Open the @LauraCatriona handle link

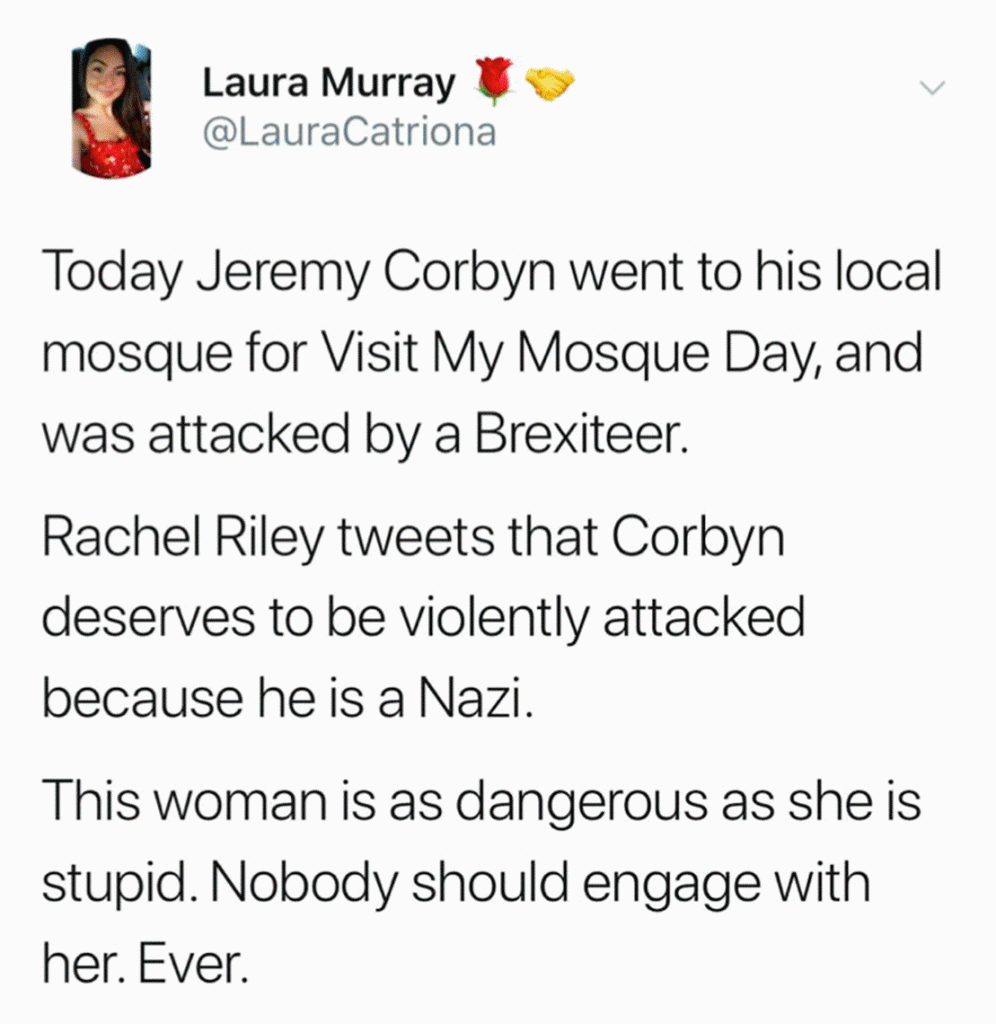coord(349,132)
